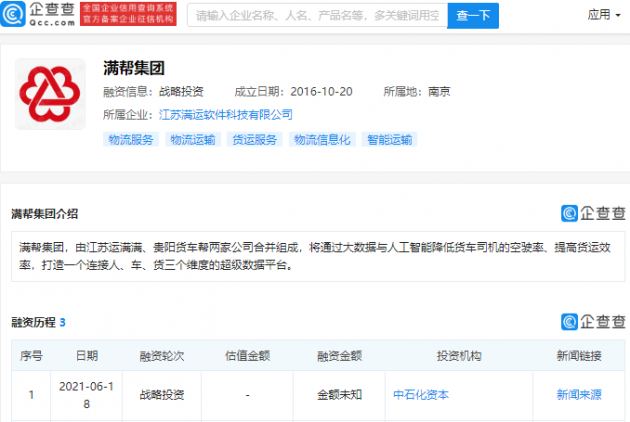Click the 满帮集团 heading title

coord(134,68)
